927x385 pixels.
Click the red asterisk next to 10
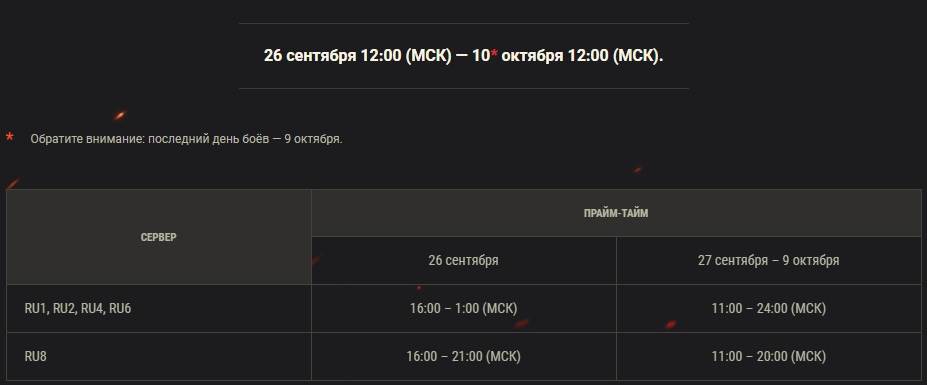pos(494,54)
